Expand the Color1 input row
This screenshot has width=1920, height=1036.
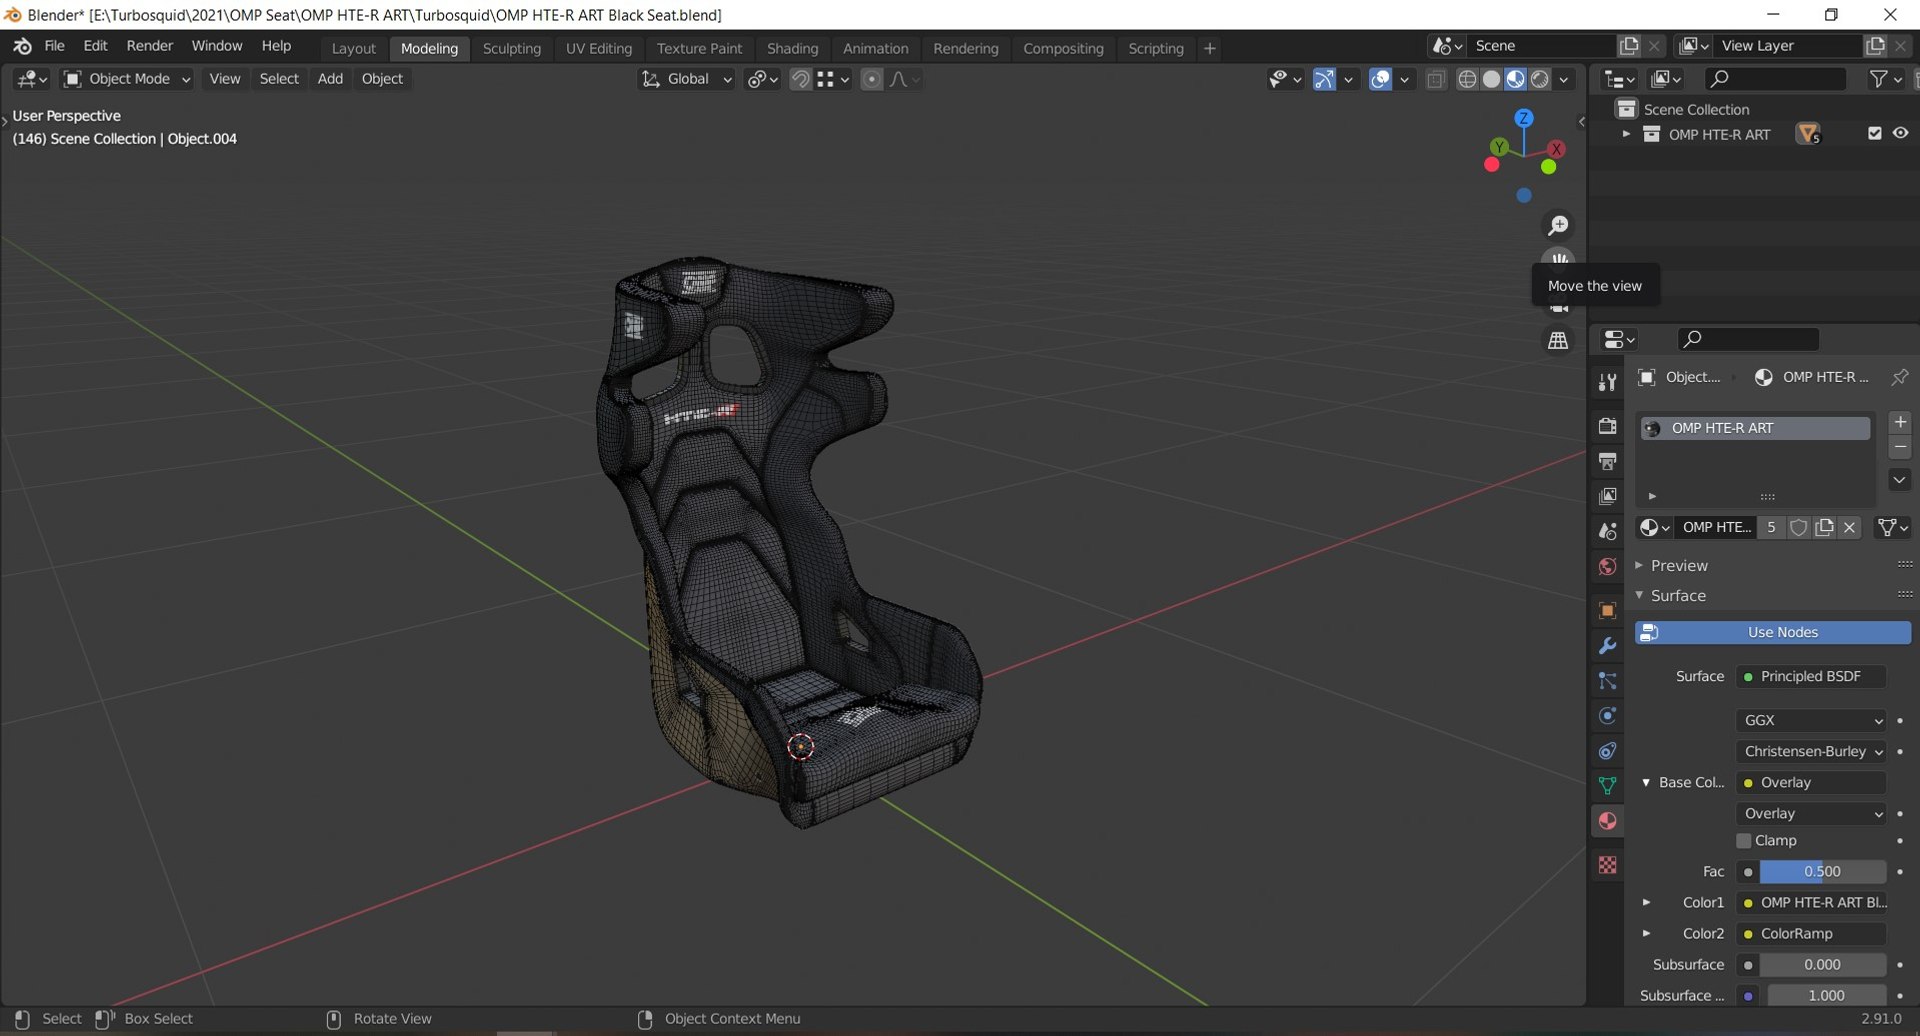[x=1646, y=902]
